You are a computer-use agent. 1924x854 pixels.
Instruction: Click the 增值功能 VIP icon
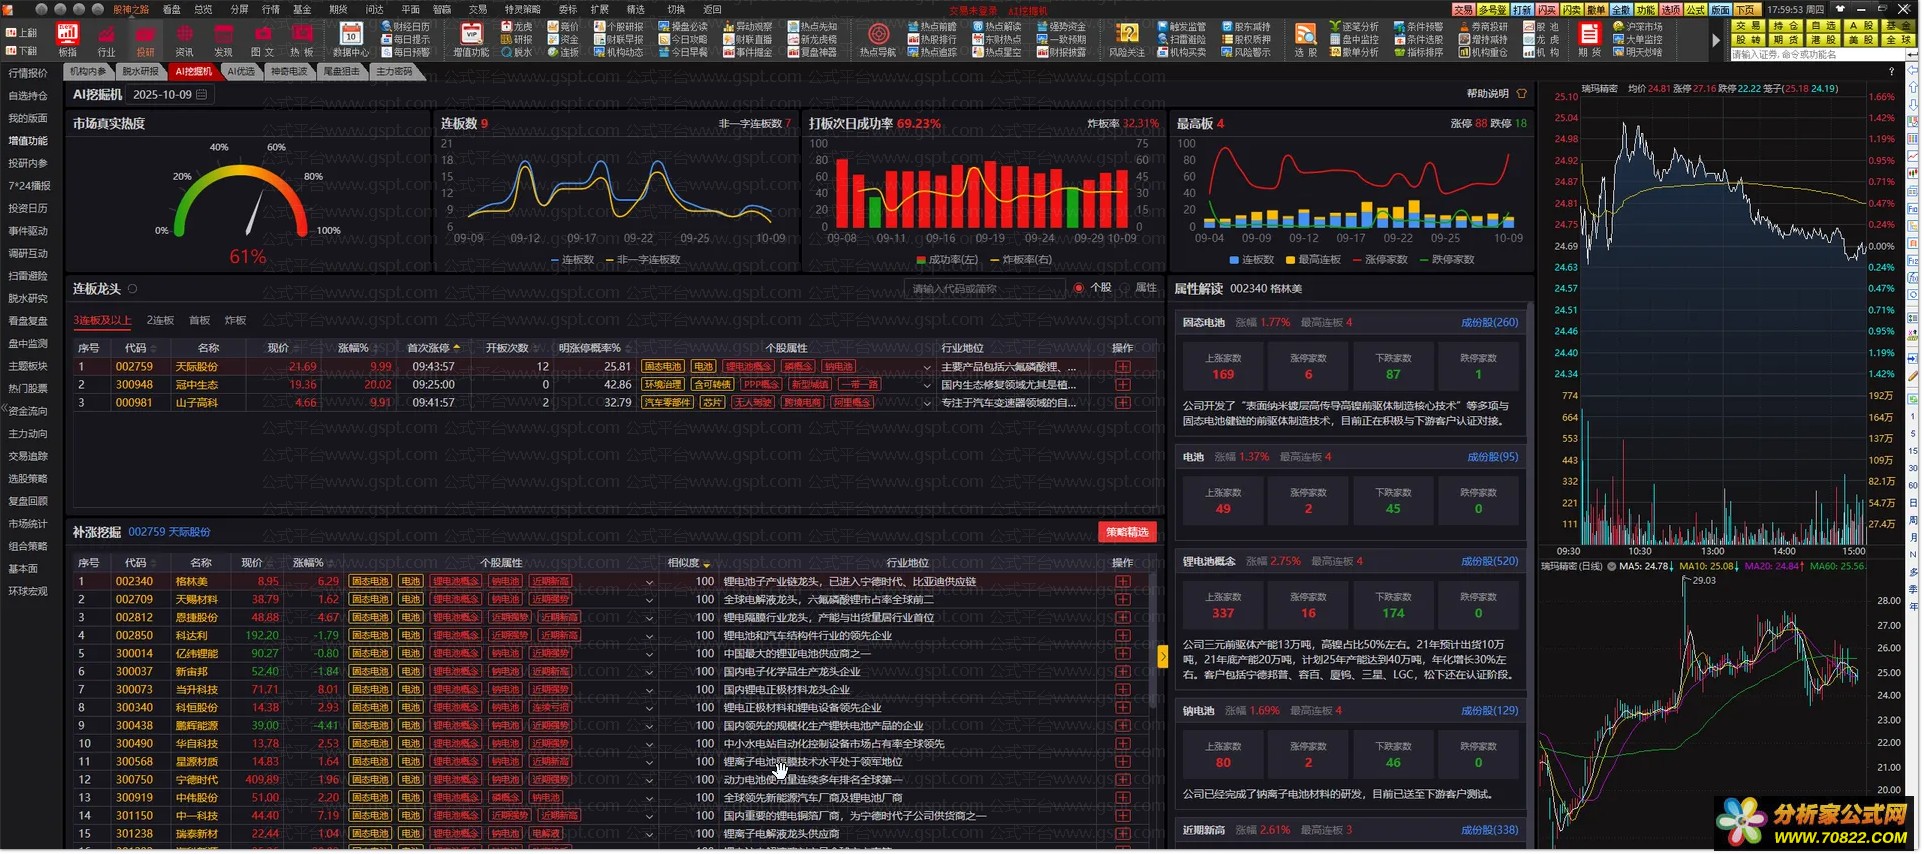[471, 33]
